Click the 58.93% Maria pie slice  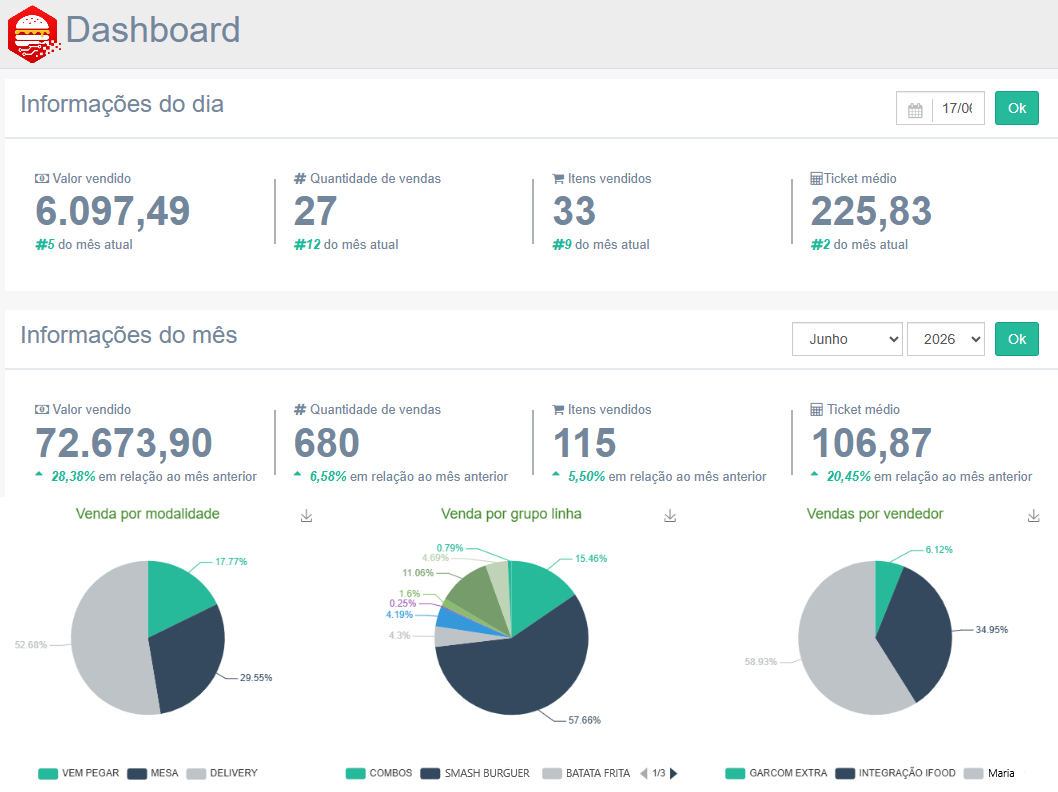click(x=837, y=648)
